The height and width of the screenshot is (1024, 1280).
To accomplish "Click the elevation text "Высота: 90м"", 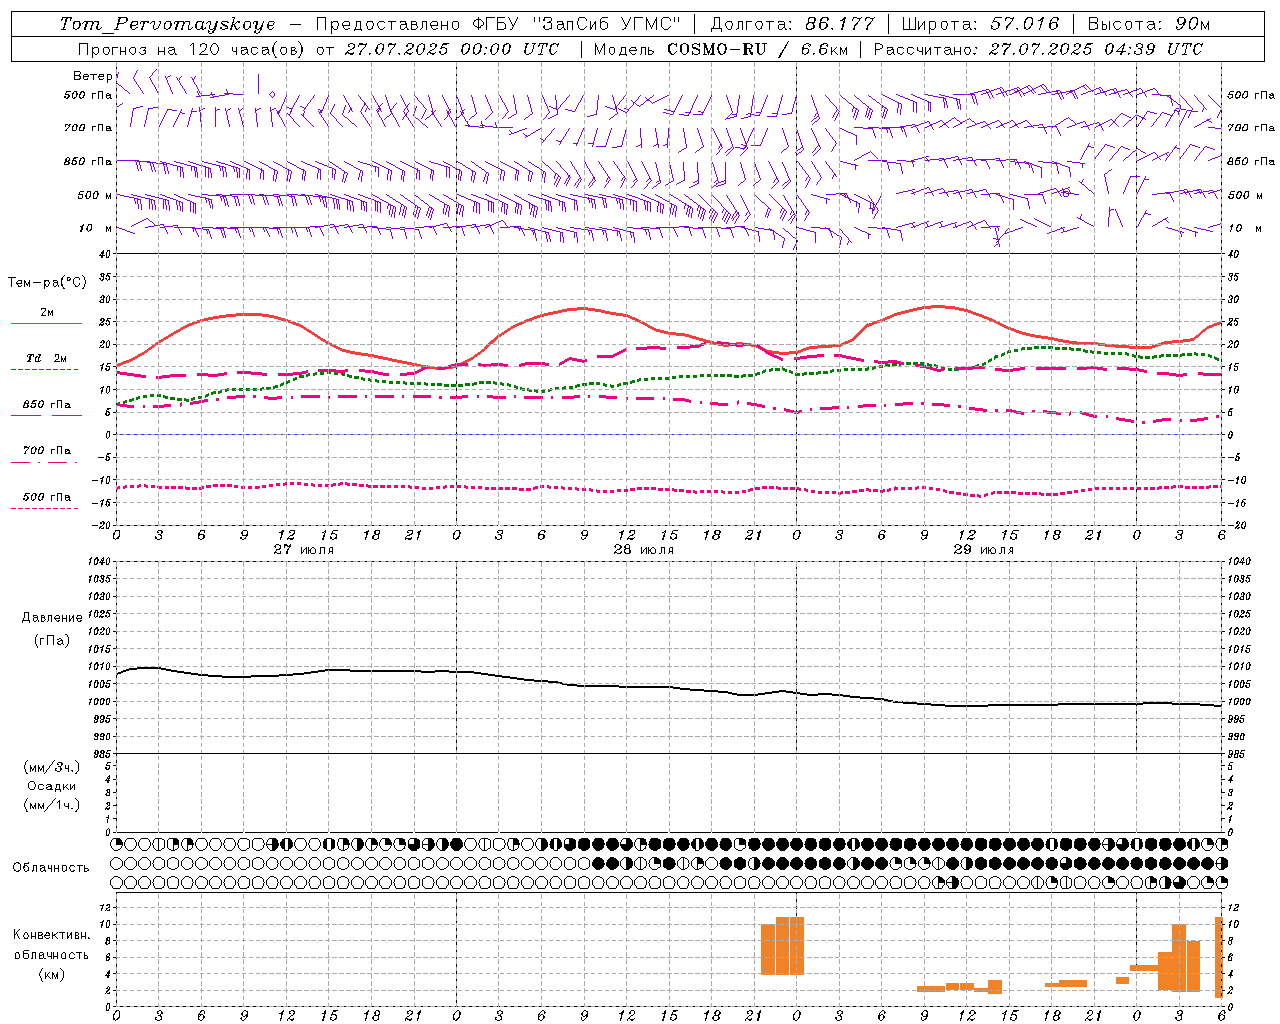I will pos(1149,24).
